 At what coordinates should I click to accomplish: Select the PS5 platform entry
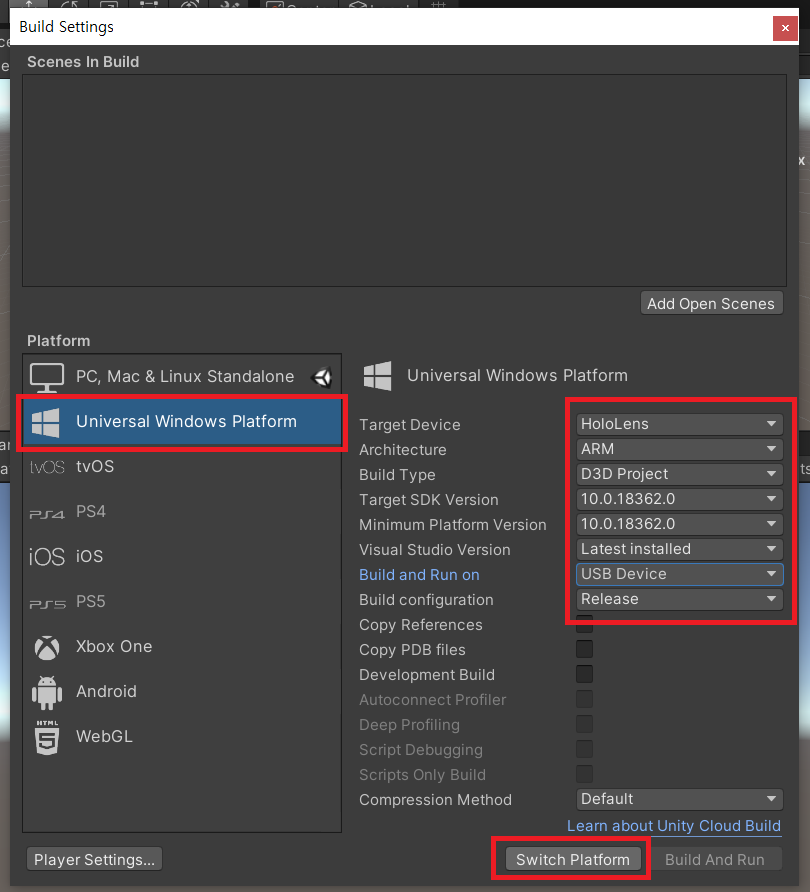(x=182, y=601)
